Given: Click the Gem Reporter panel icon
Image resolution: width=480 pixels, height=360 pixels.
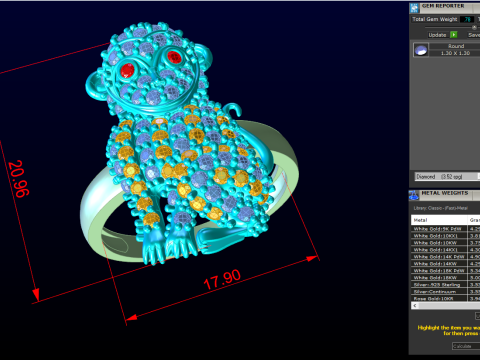Looking at the screenshot, I should coord(414,8).
